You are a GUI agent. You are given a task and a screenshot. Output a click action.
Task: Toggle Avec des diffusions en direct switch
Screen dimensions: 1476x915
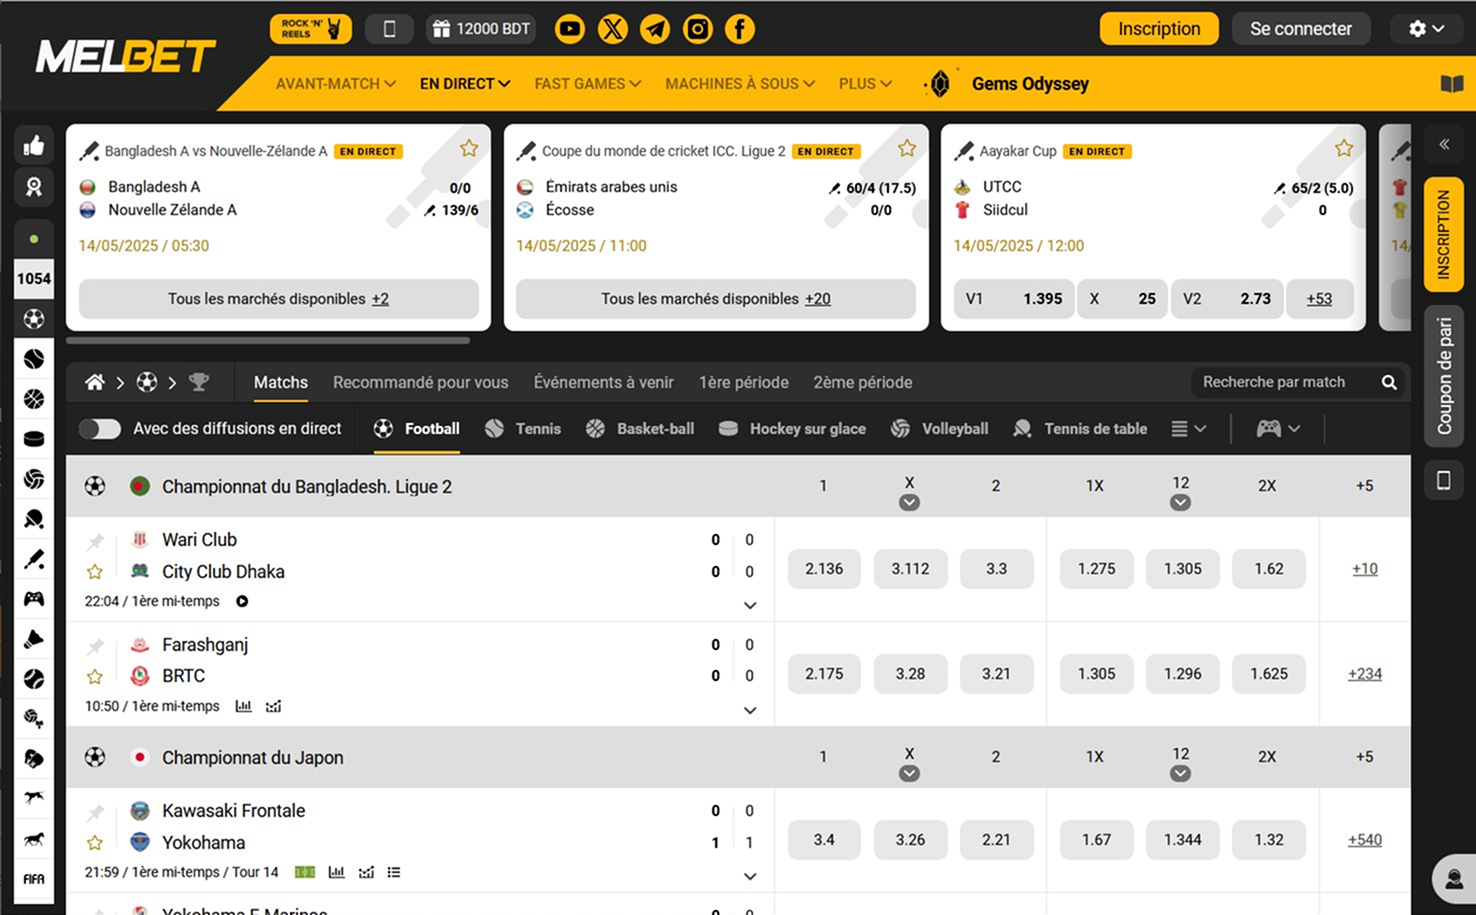pyautogui.click(x=100, y=428)
